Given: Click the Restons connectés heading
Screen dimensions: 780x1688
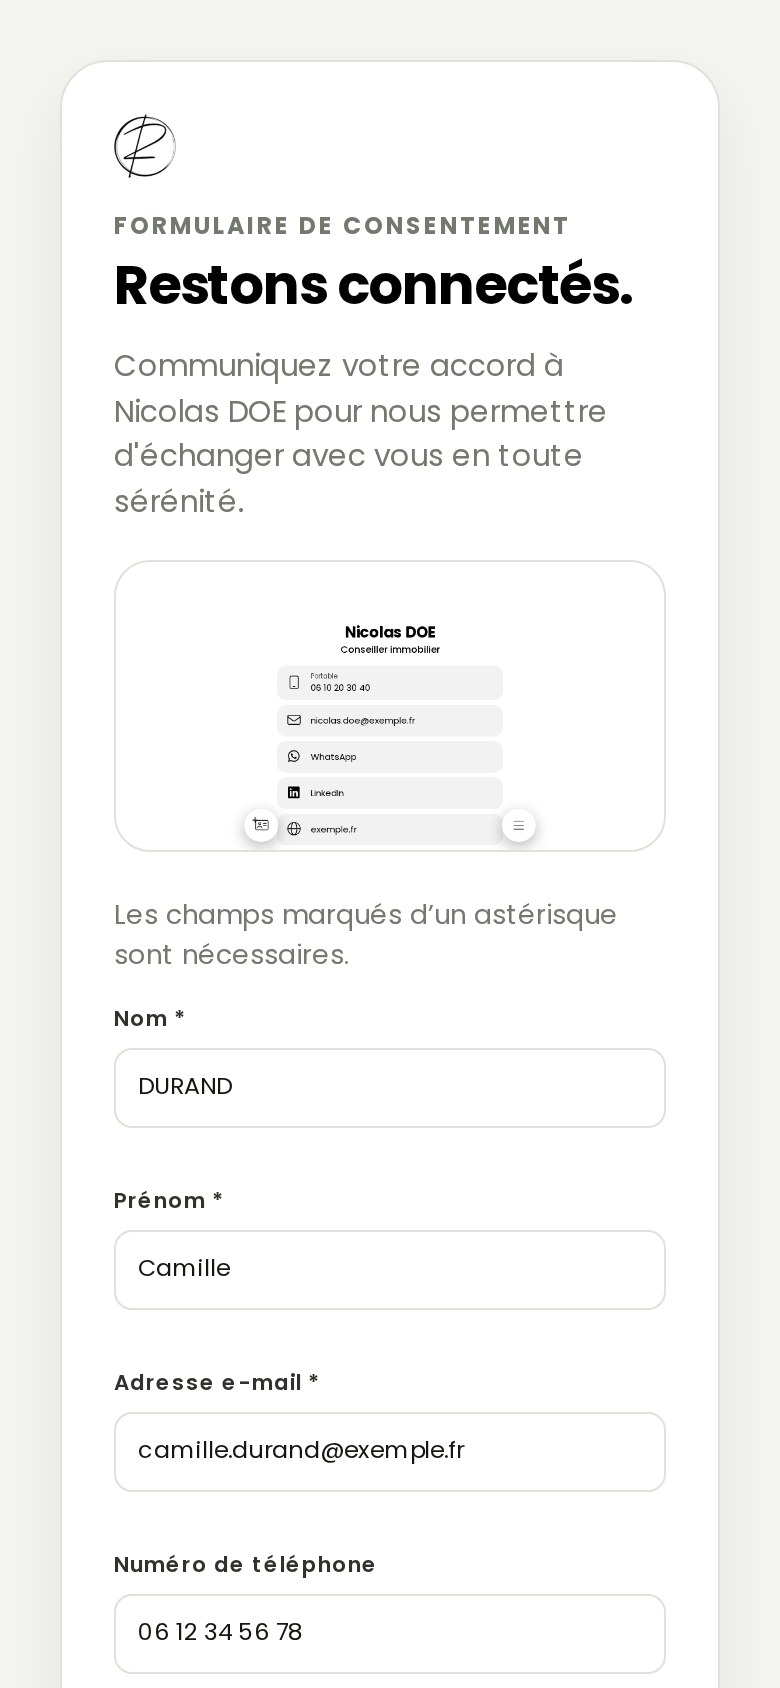Looking at the screenshot, I should tap(373, 285).
